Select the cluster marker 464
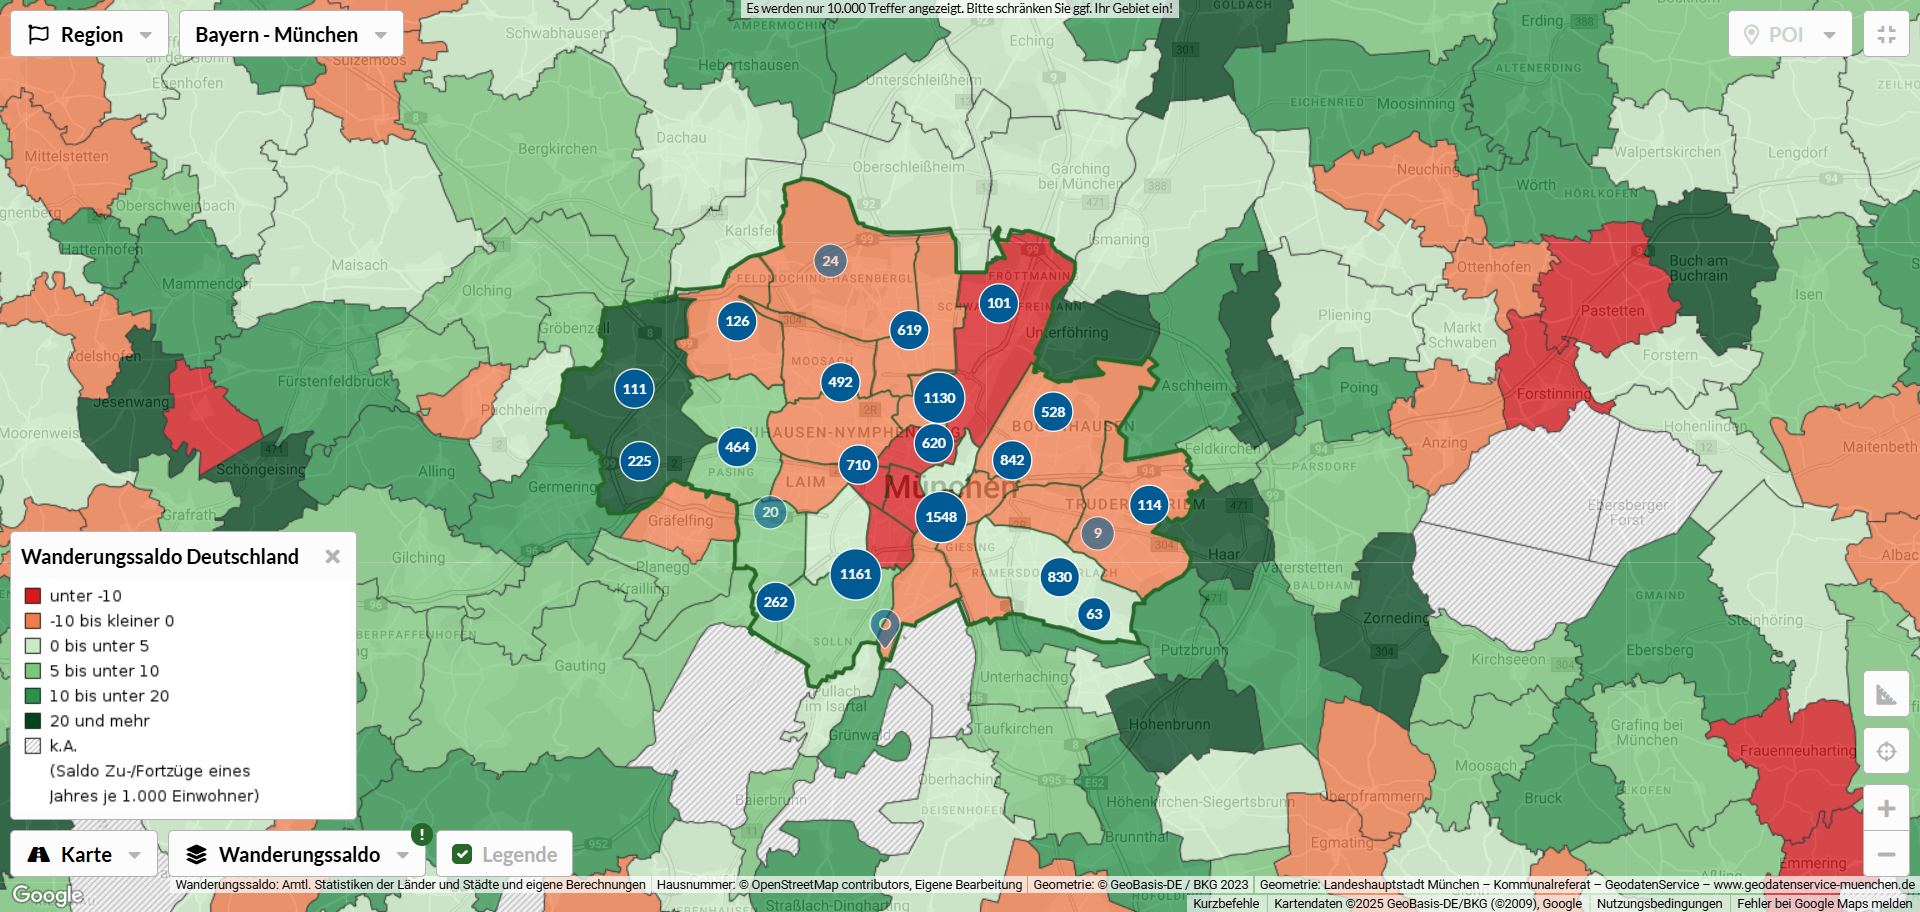Image resolution: width=1920 pixels, height=912 pixels. pyautogui.click(x=737, y=447)
